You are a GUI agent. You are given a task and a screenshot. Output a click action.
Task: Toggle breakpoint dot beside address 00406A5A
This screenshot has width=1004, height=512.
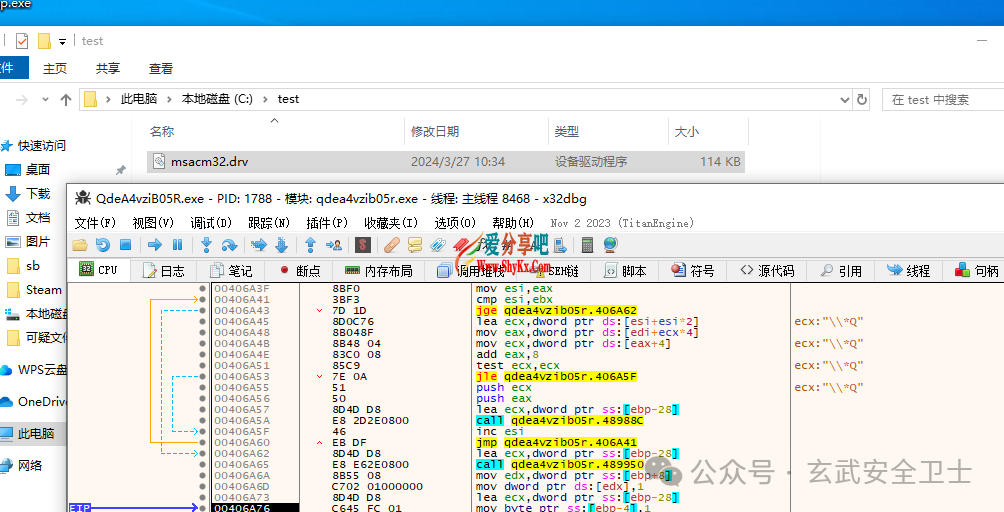(203, 421)
